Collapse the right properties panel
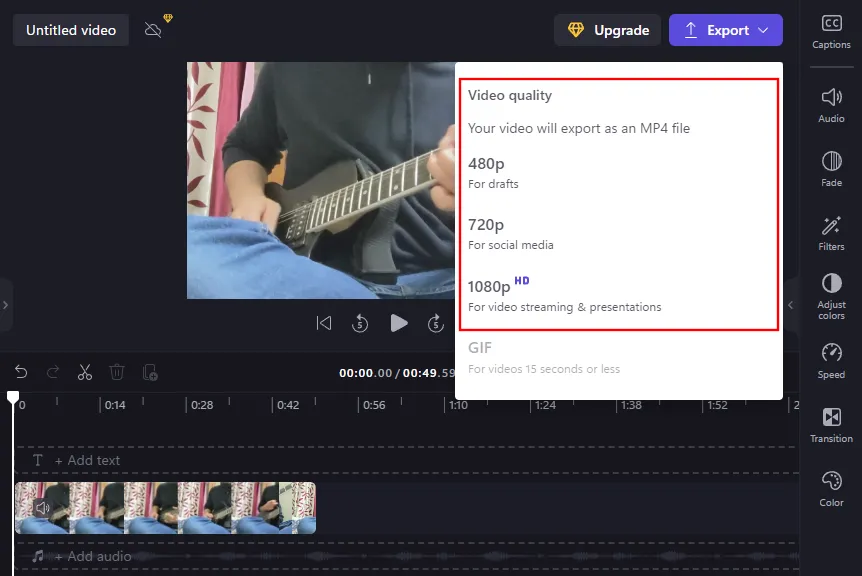862x576 pixels. pyautogui.click(x=791, y=305)
